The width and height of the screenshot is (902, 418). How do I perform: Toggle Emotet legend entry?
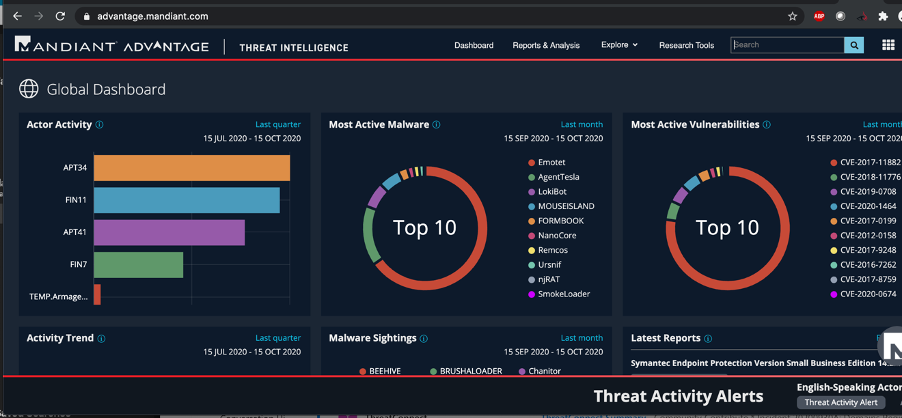tap(546, 163)
